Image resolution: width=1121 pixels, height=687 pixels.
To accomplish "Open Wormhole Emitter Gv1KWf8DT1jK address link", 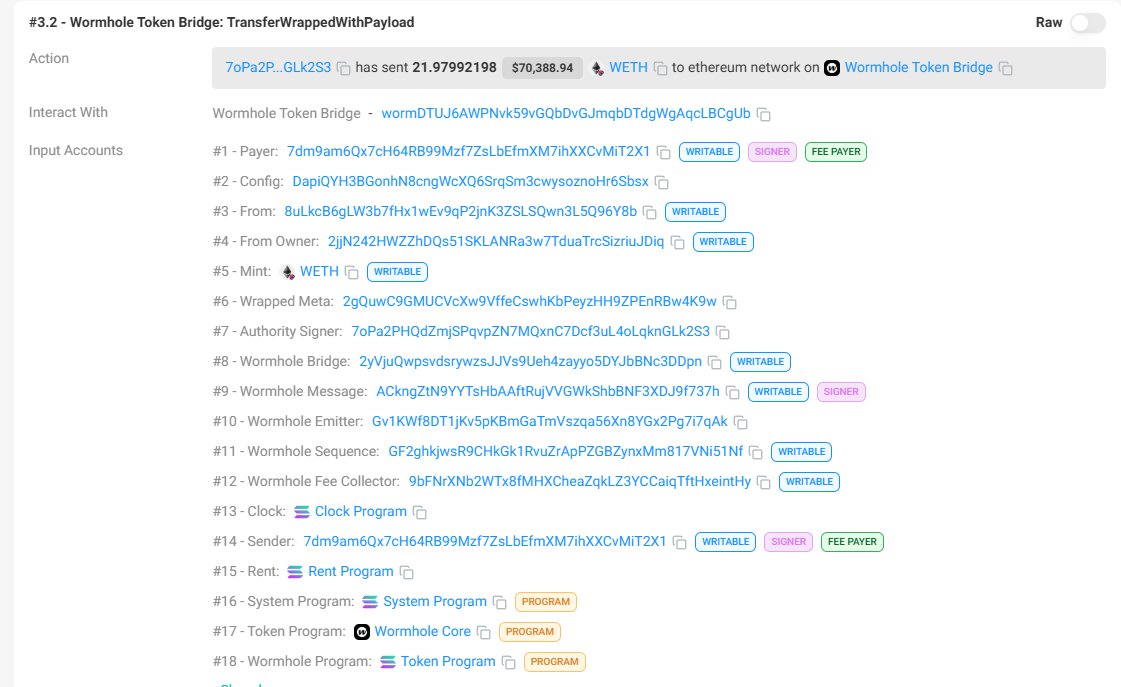I will tap(550, 421).
